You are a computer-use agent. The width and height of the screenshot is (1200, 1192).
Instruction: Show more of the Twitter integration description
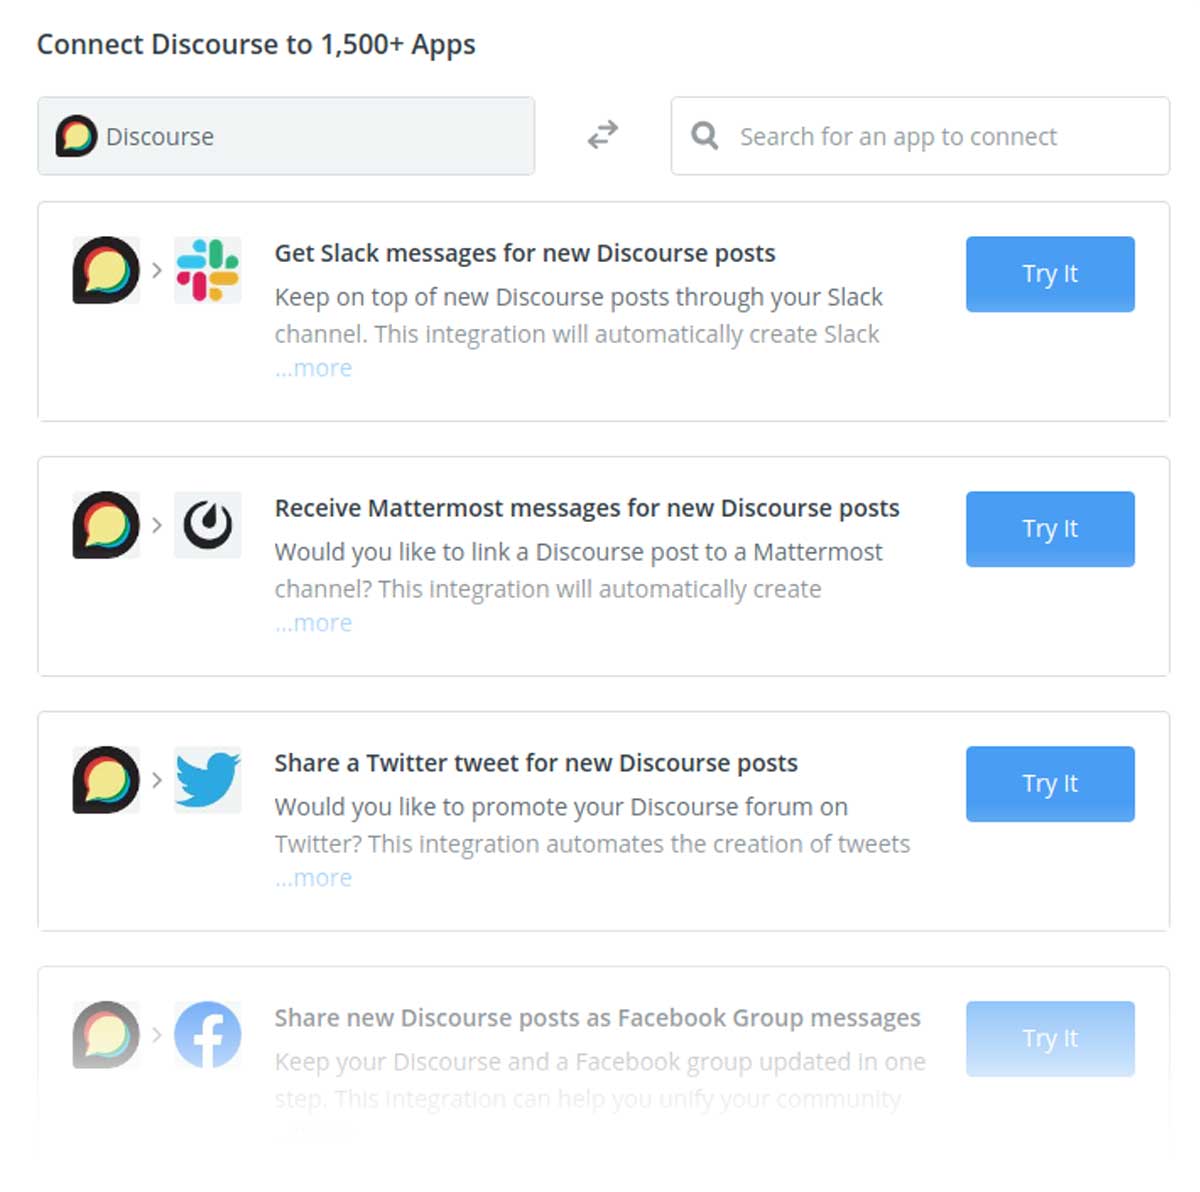click(x=312, y=878)
